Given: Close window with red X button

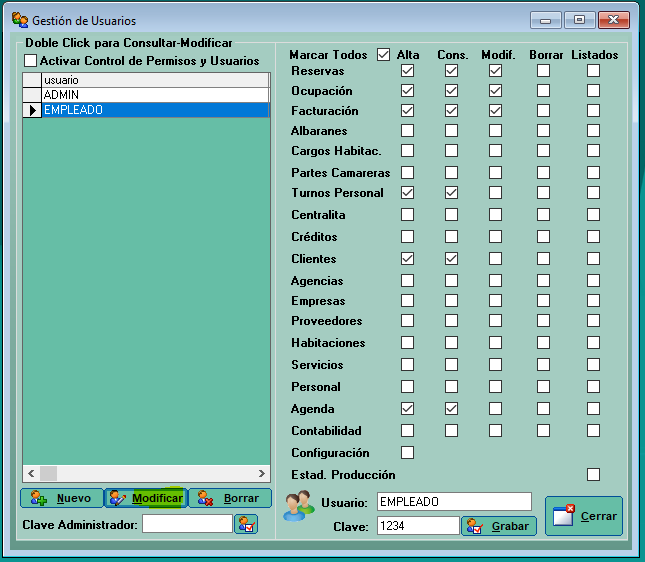Looking at the screenshot, I should (x=614, y=20).
